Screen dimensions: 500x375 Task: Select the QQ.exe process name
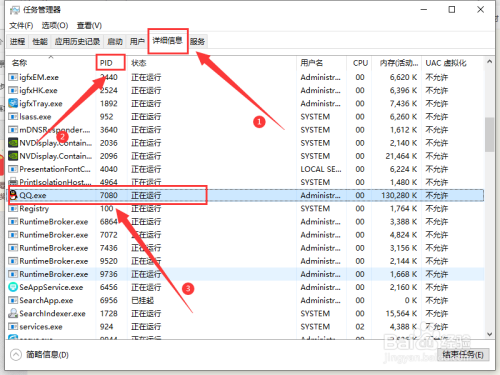33,195
